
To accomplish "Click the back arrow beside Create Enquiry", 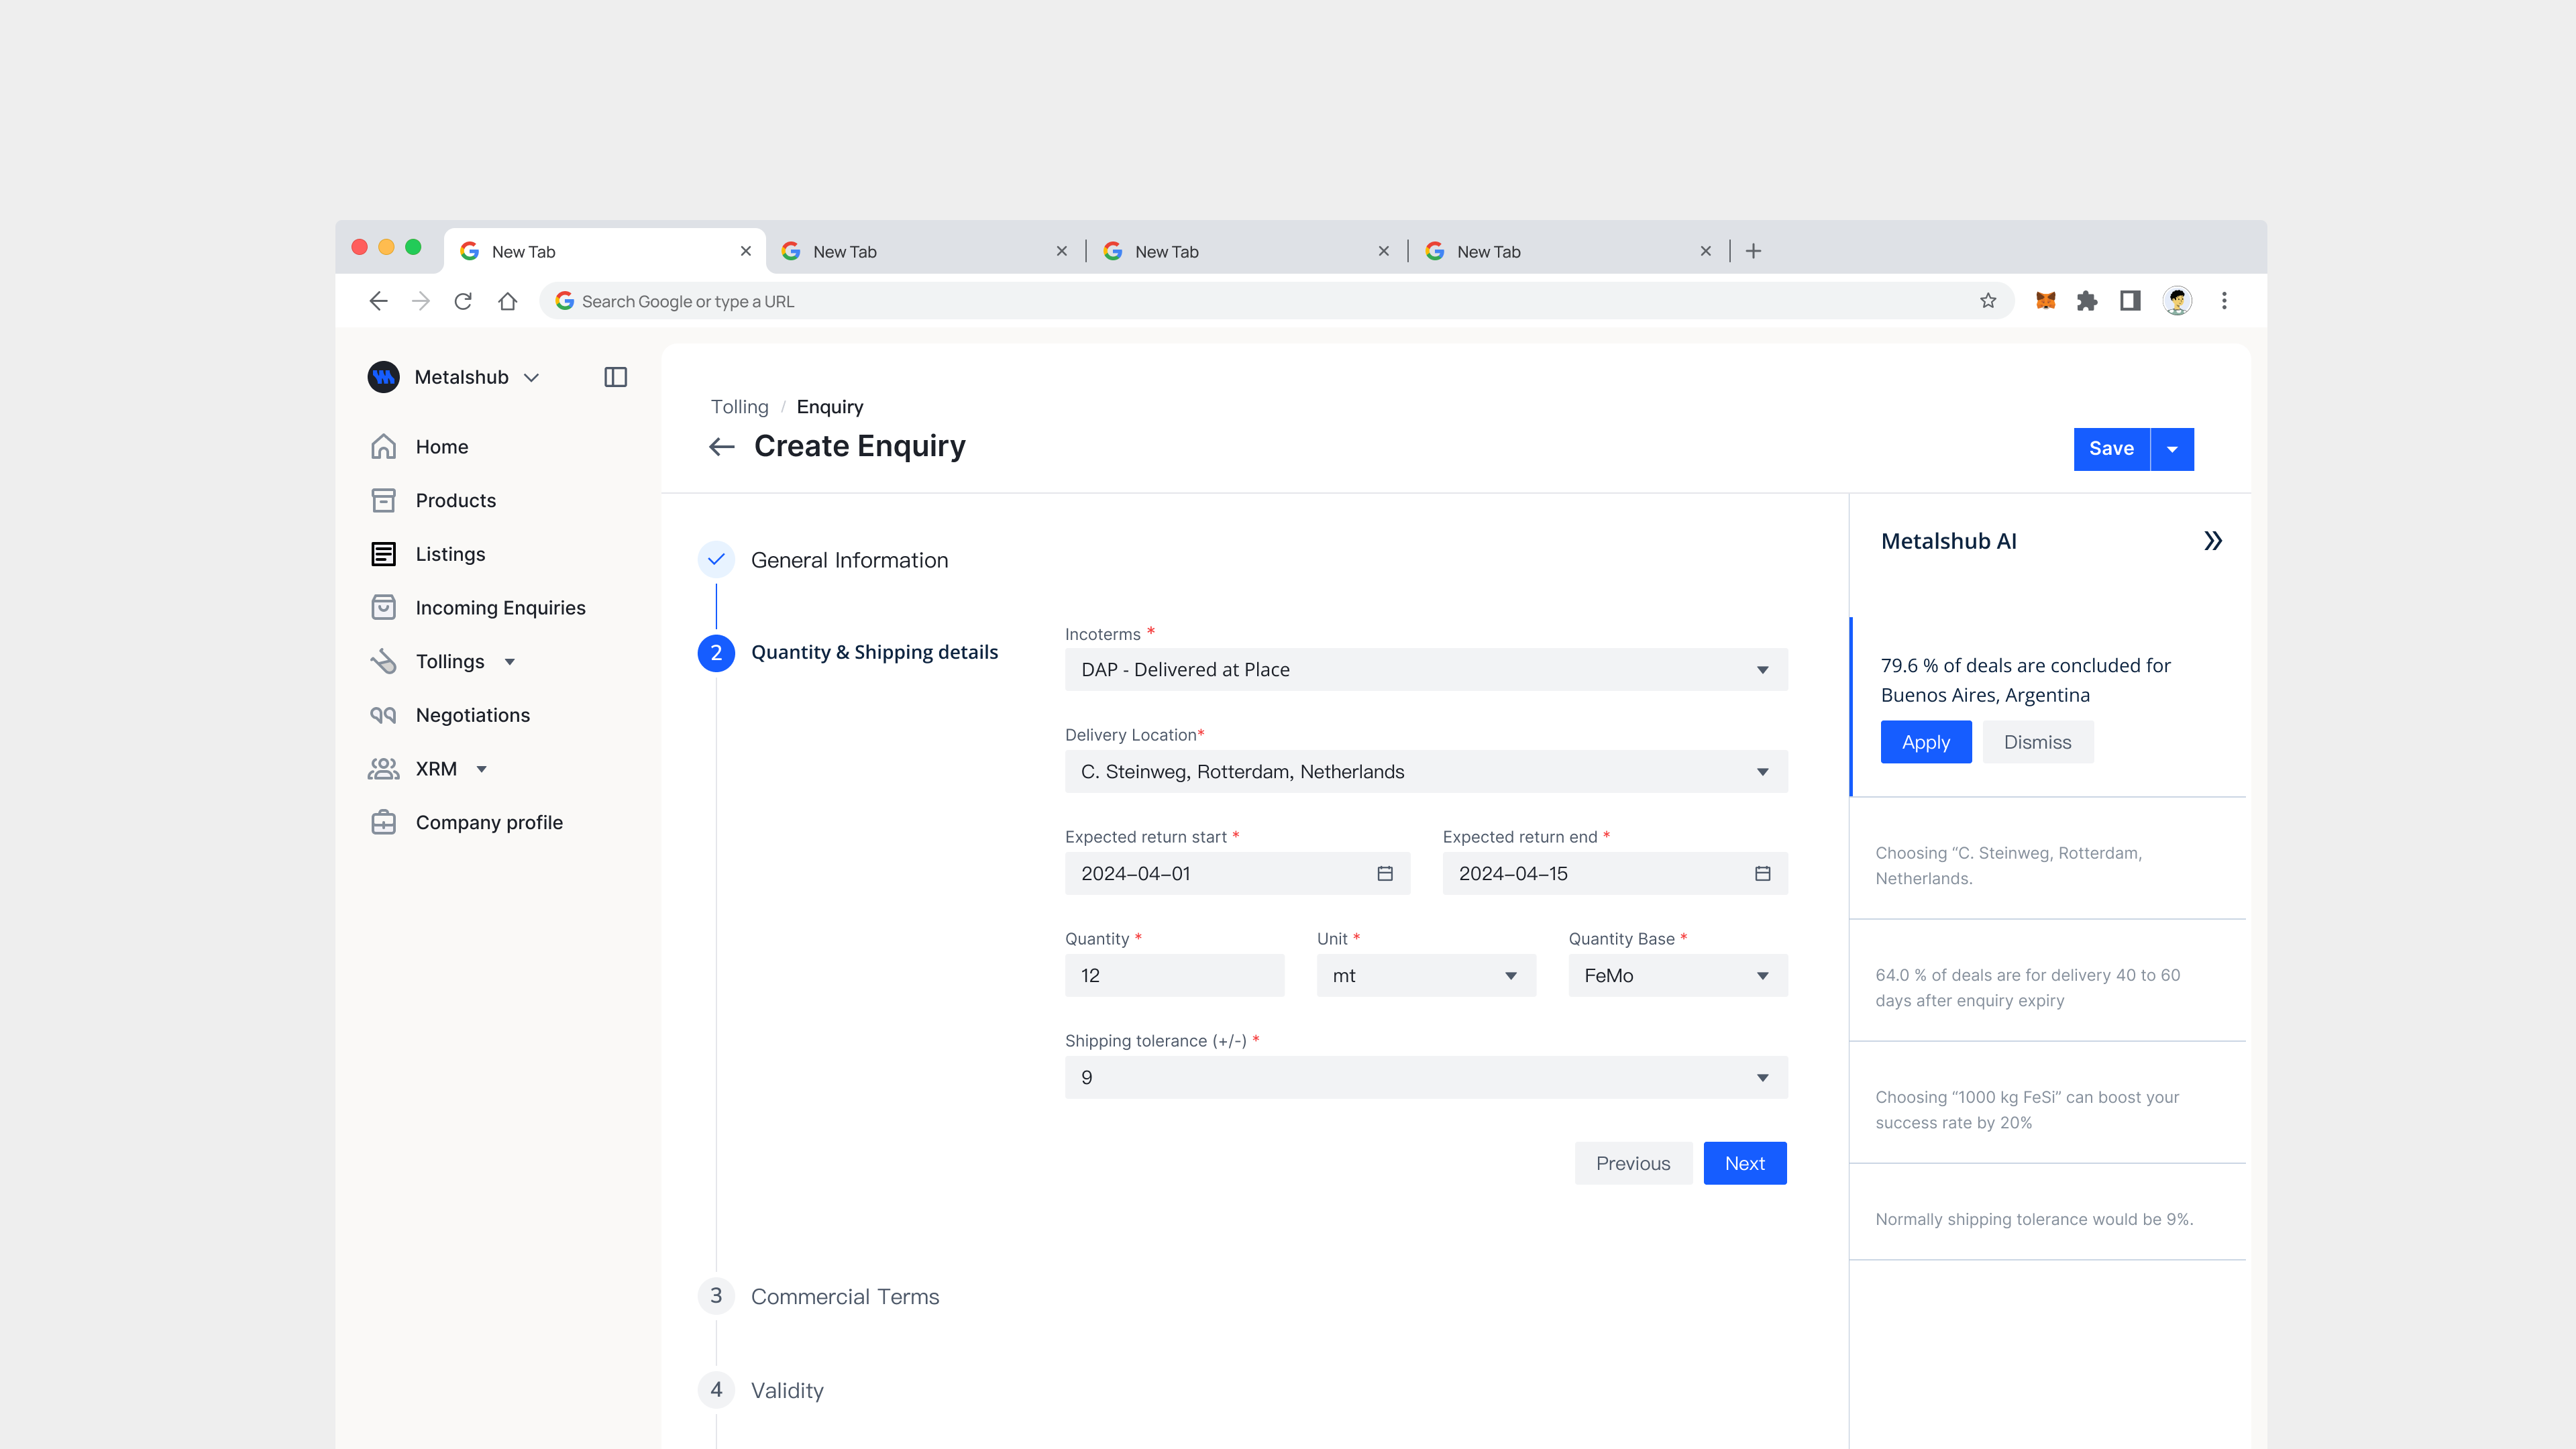I will 721,446.
